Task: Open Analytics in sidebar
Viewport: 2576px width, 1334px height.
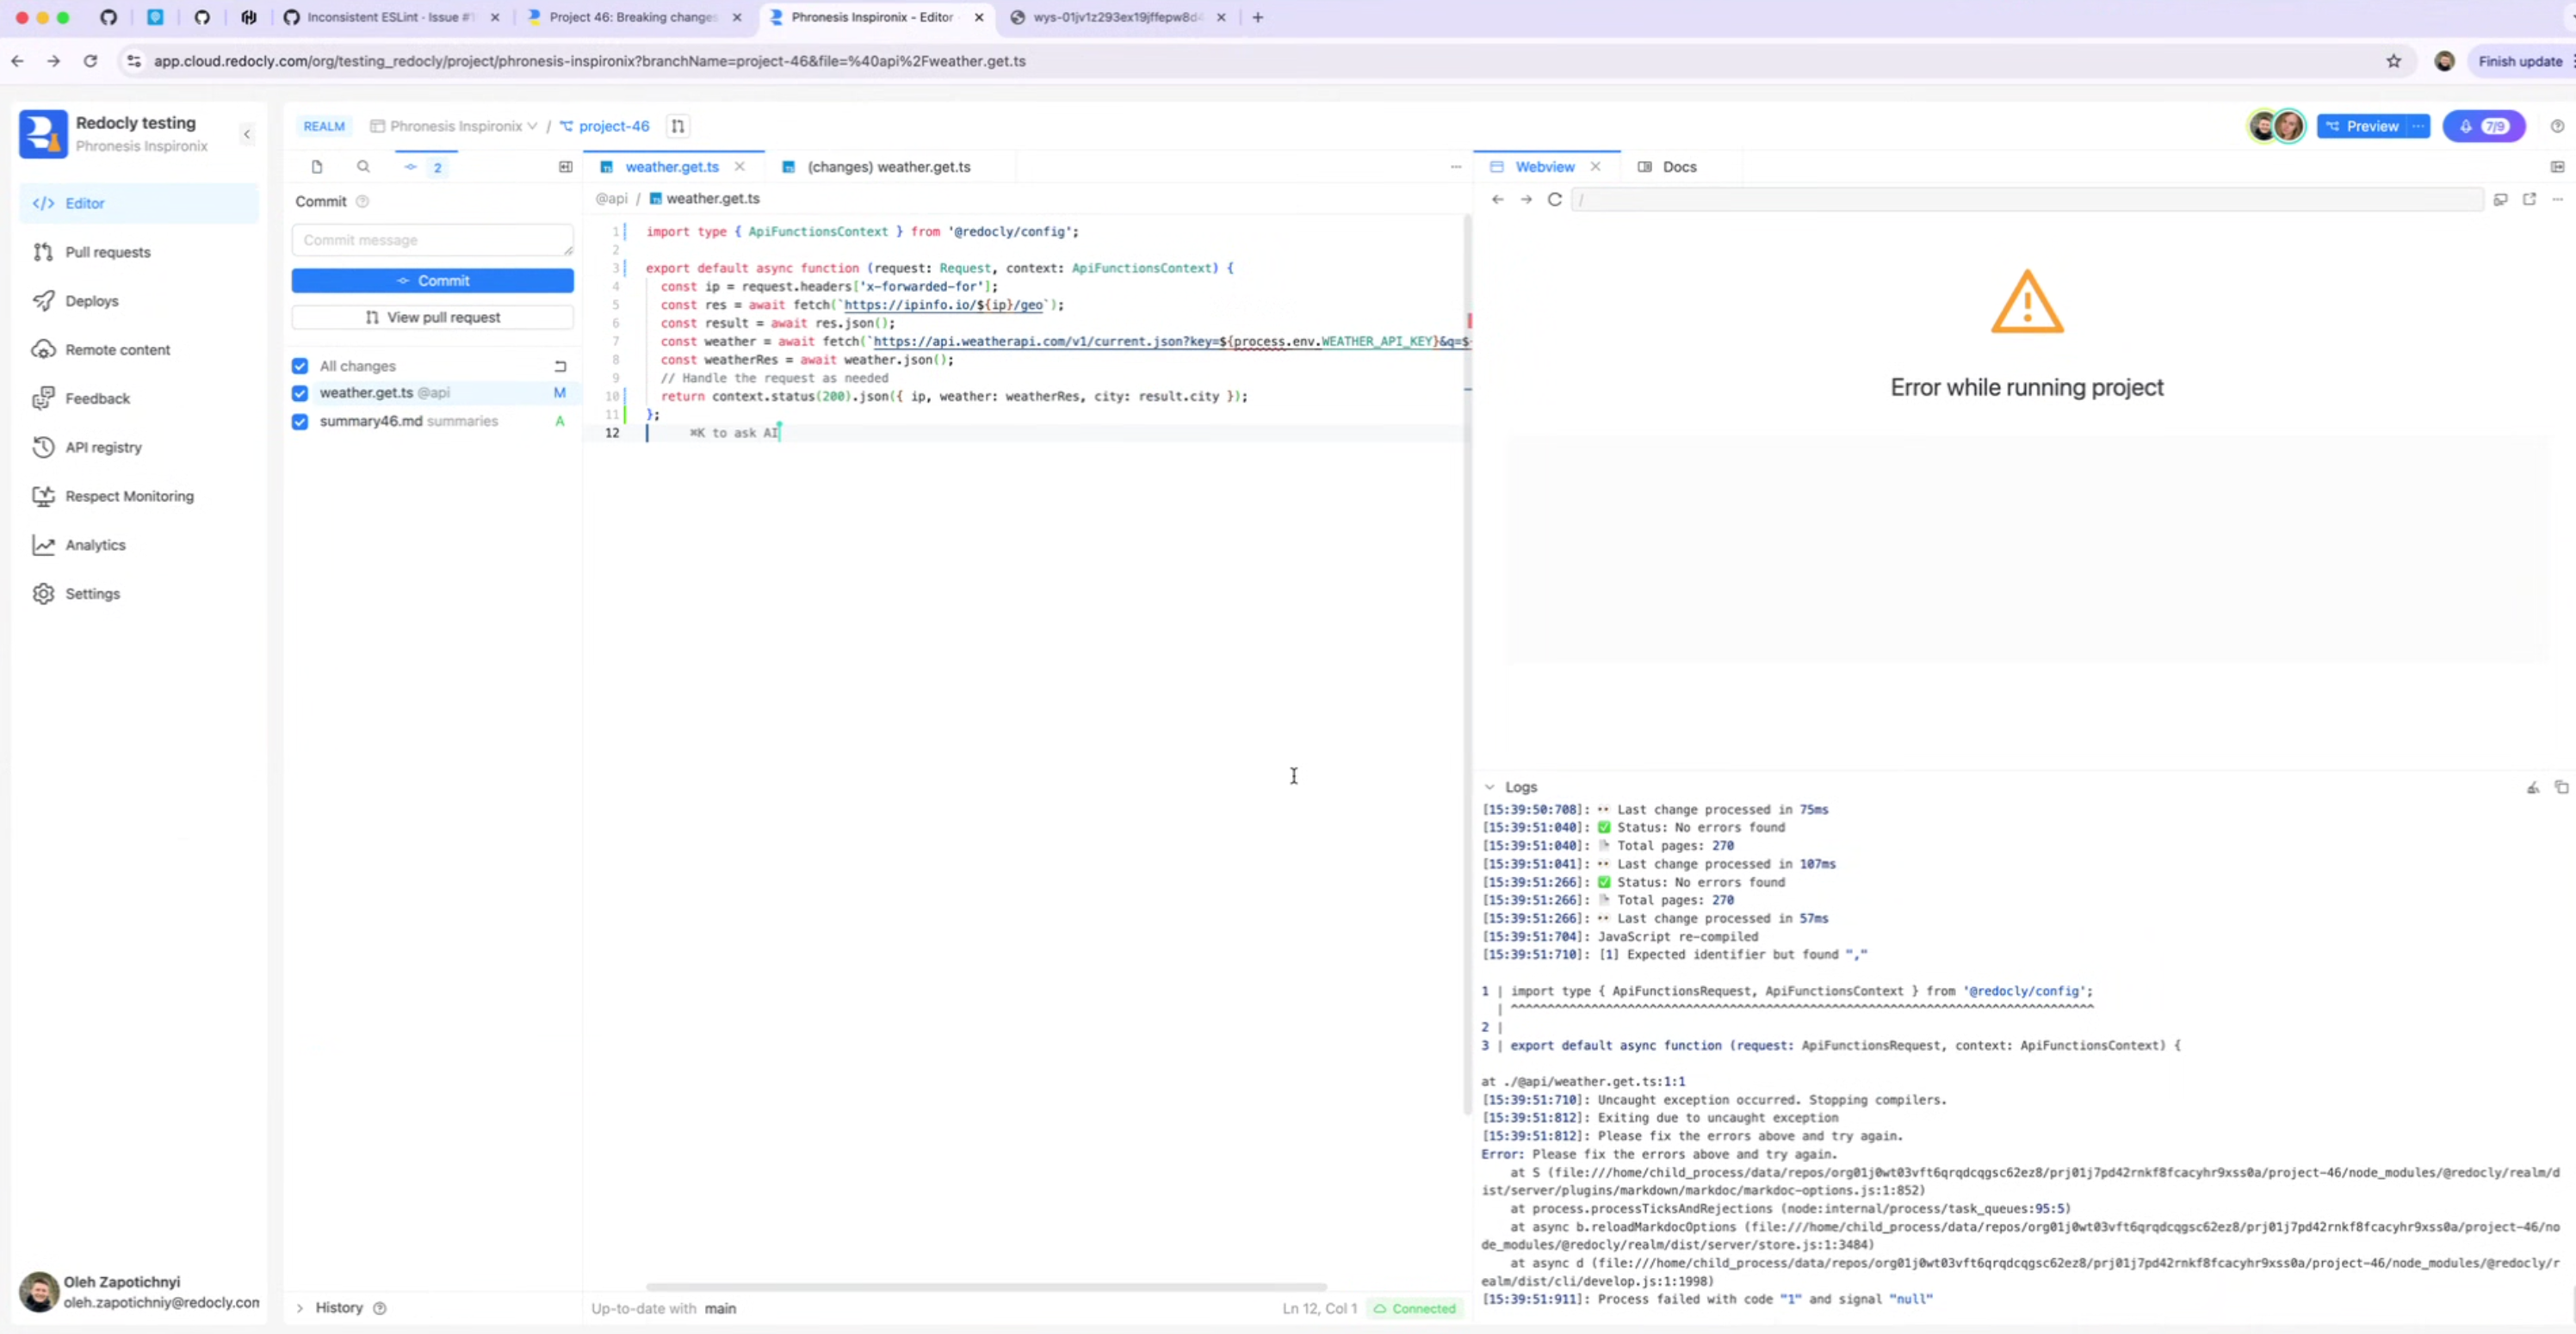Action: 139,545
